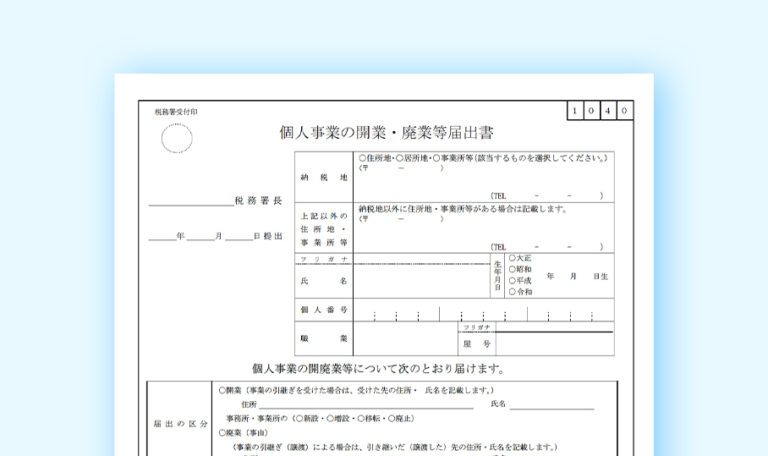Select the 事業所等 radio option
This screenshot has height=456, width=768.
436,158
